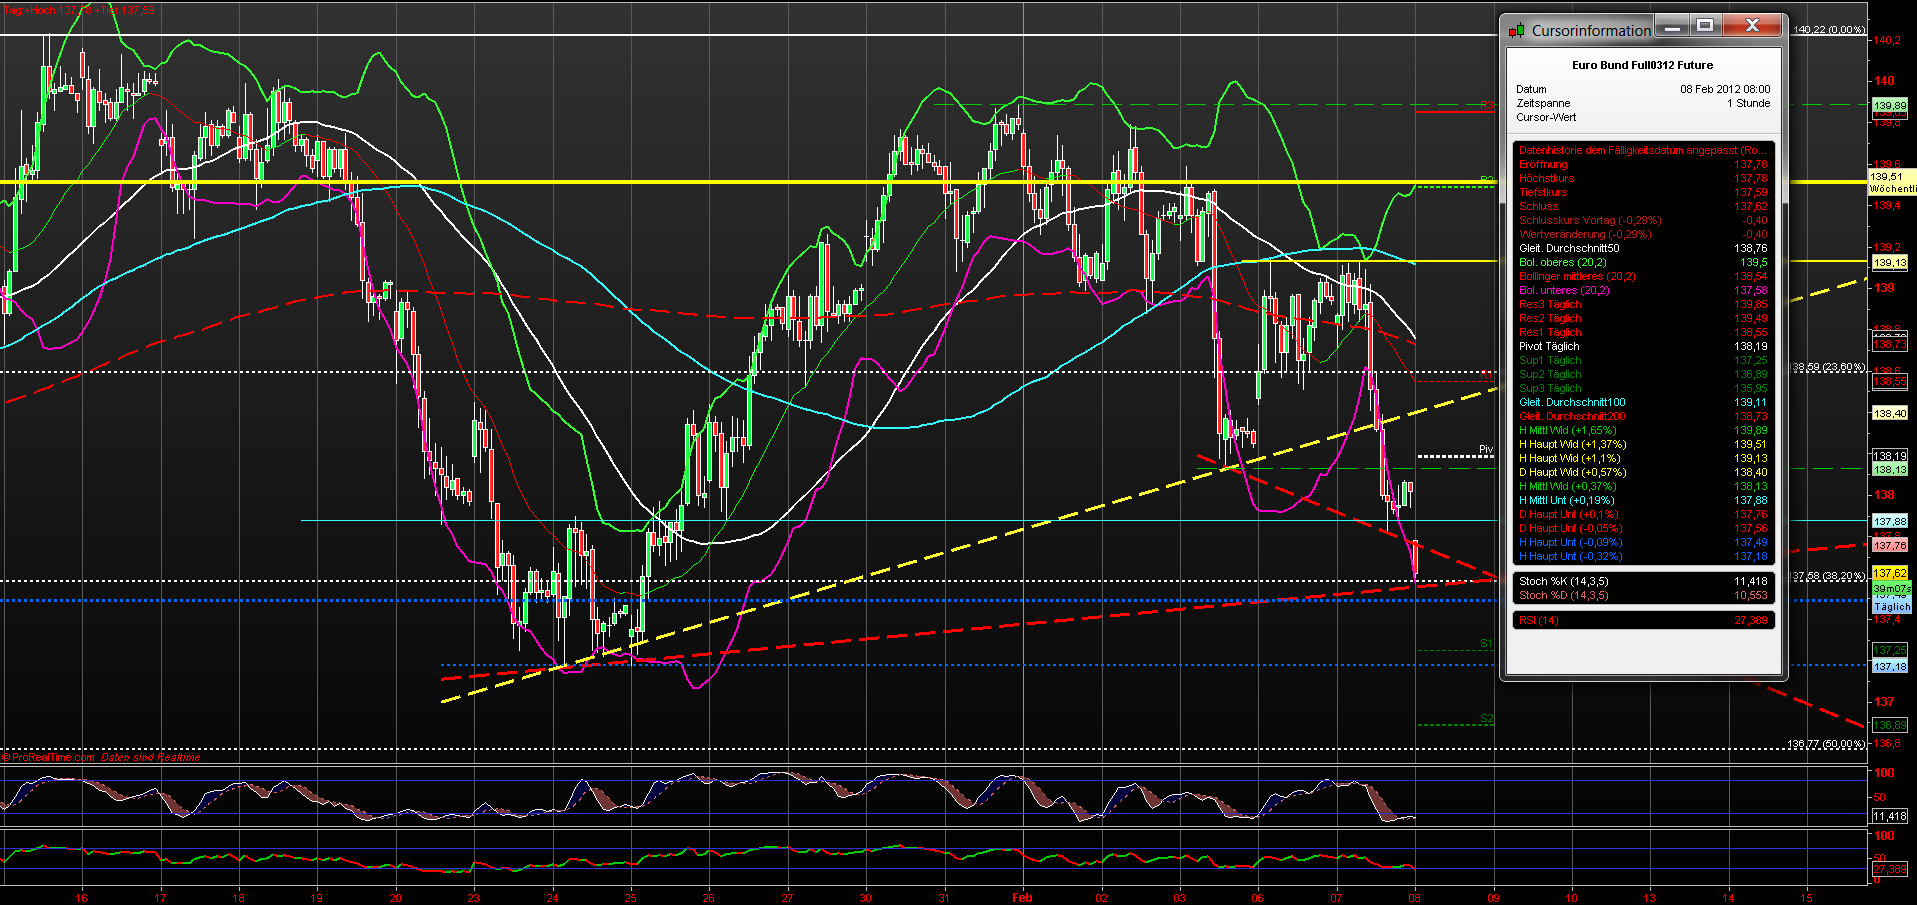Image resolution: width=1917 pixels, height=905 pixels.
Task: Click the 138,40 price axis tag
Action: pos(1889,413)
